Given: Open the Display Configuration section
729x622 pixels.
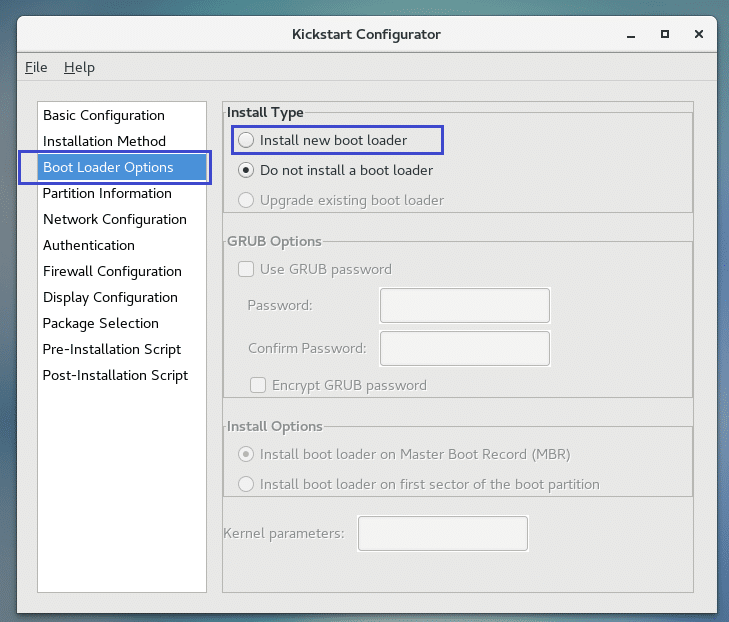Looking at the screenshot, I should tap(110, 297).
